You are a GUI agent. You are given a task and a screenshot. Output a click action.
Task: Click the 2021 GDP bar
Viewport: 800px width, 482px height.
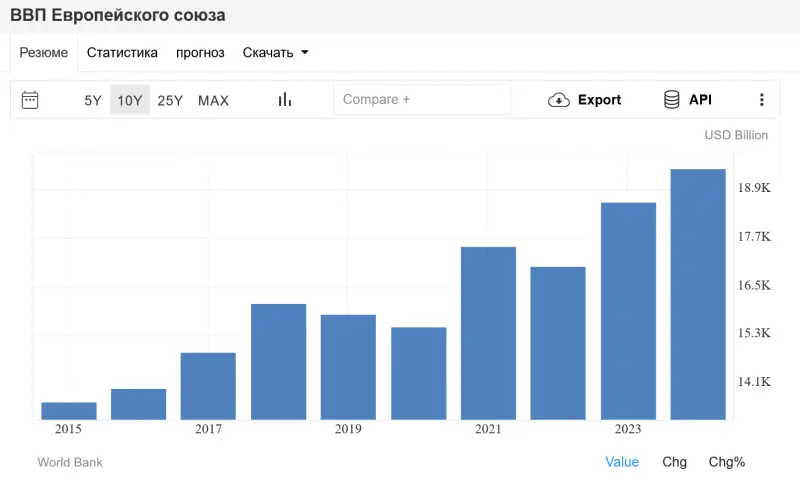[488, 334]
